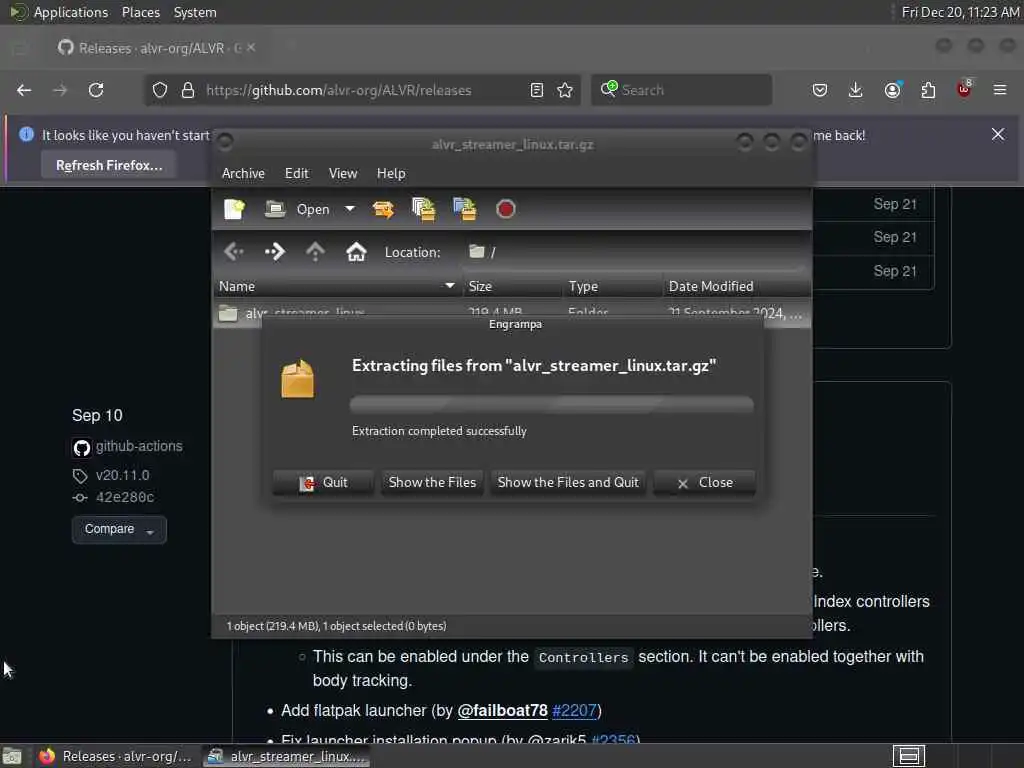The image size is (1024, 768).
Task: Bookmark this page with star icon
Action: tap(566, 90)
